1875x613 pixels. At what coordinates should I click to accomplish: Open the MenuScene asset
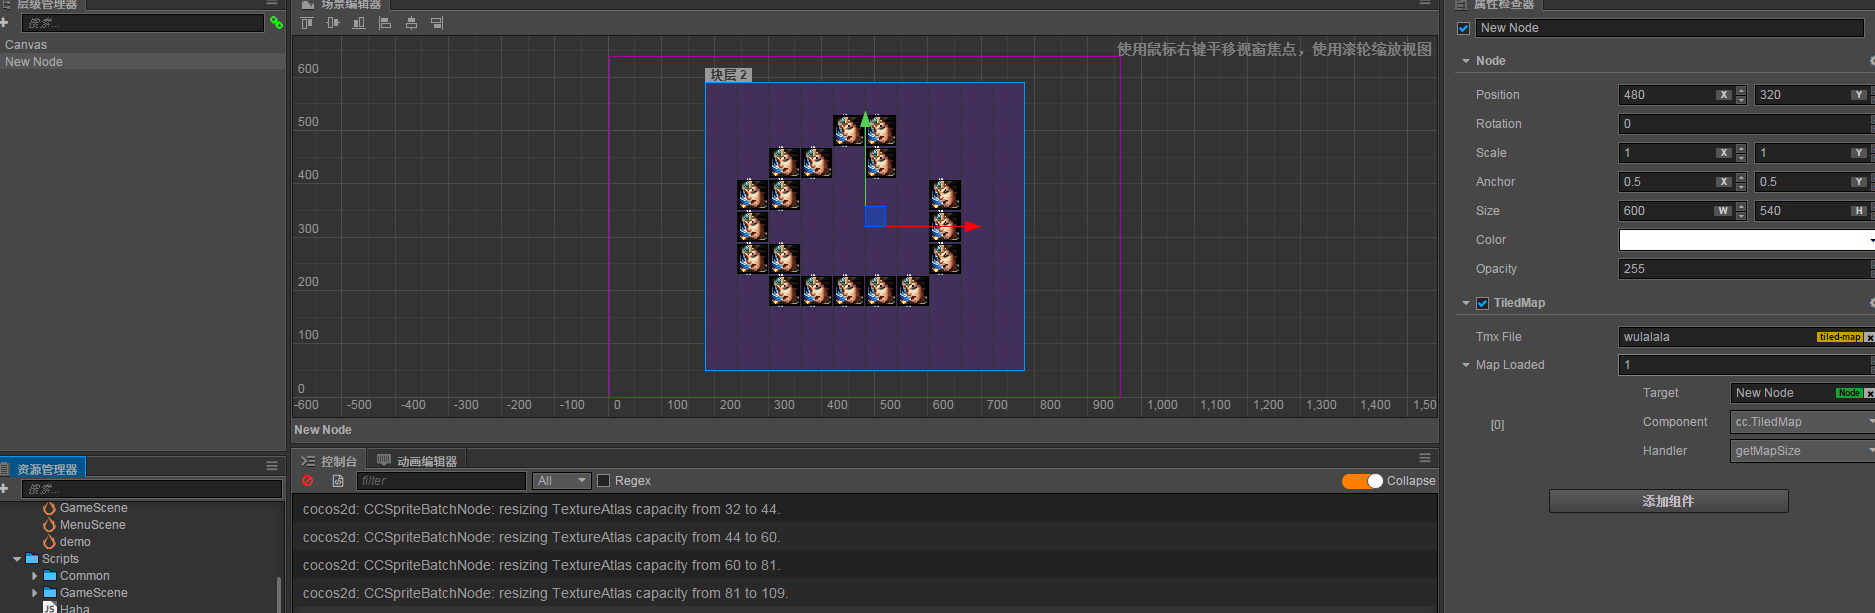coord(92,525)
